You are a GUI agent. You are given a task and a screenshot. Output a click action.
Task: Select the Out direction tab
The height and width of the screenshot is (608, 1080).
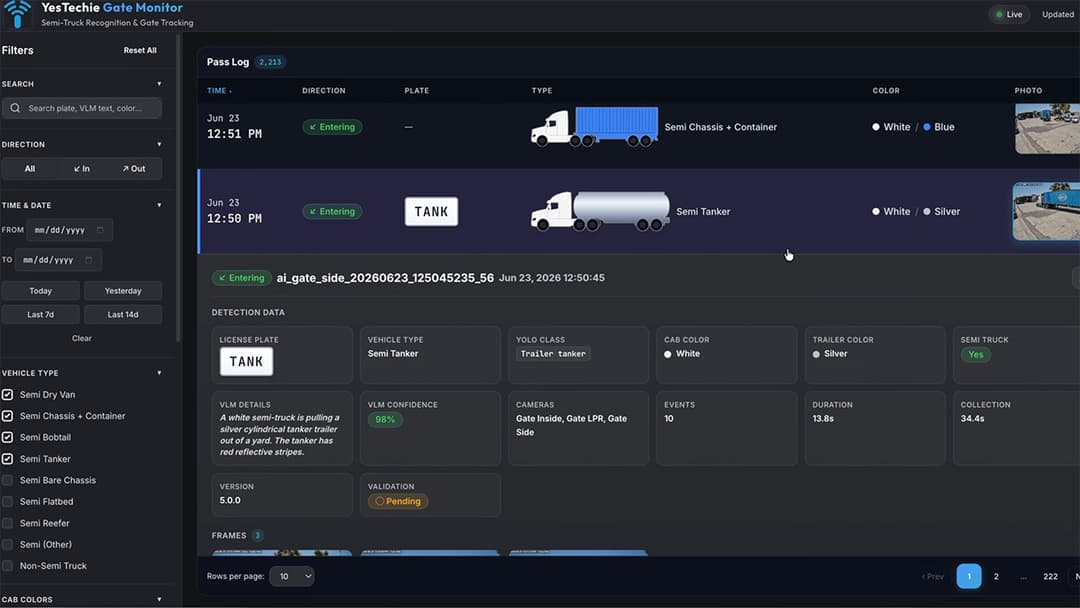pos(134,169)
